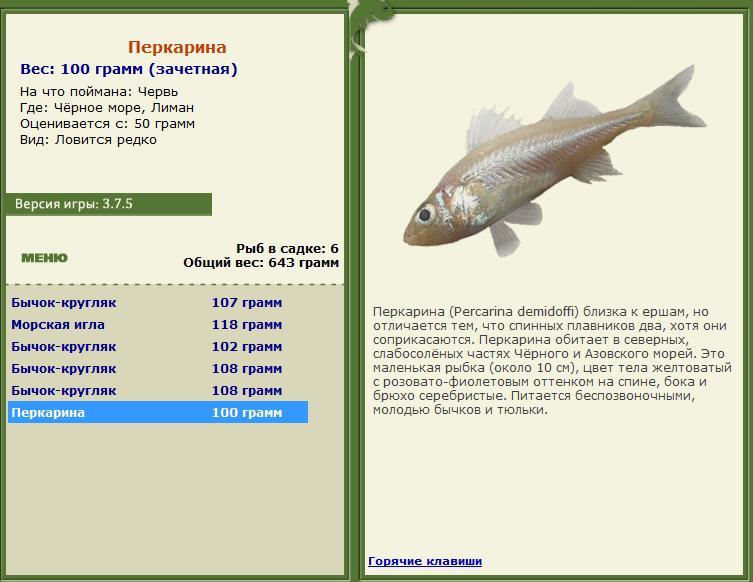Click the Оценивается с: 50 грамм line

(x=108, y=124)
